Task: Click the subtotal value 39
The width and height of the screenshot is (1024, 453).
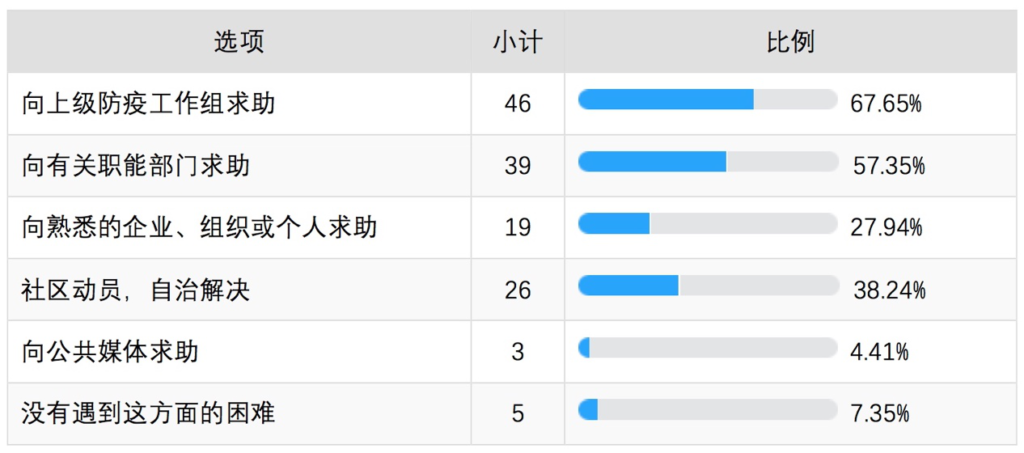Action: tap(517, 166)
